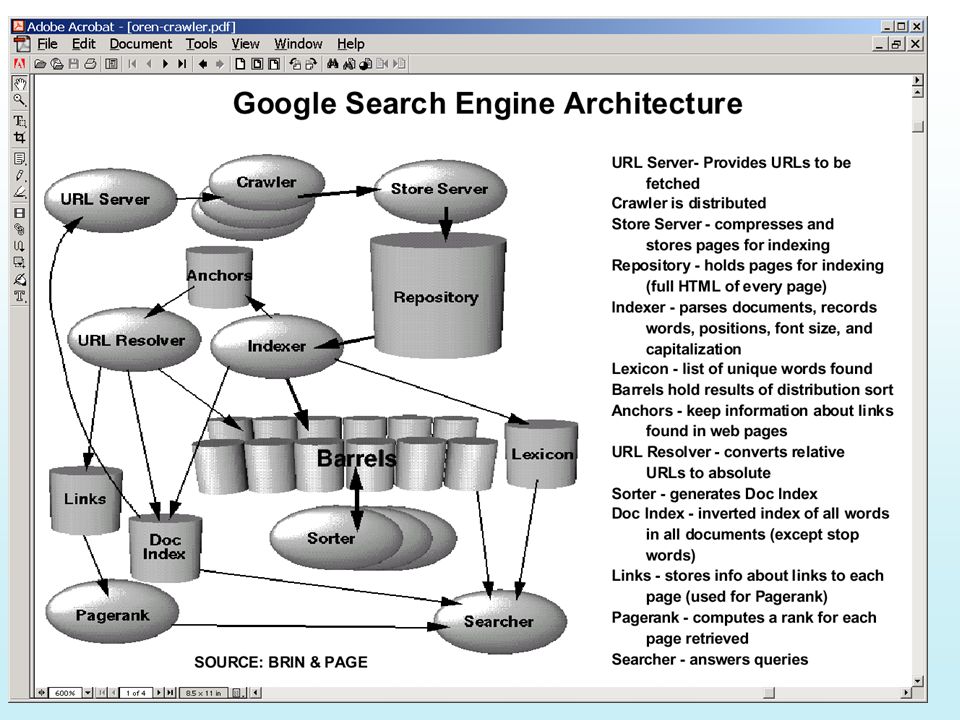Viewport: 960px width, 720px height.
Task: Click Go to Previous View arrow
Action: [x=203, y=64]
